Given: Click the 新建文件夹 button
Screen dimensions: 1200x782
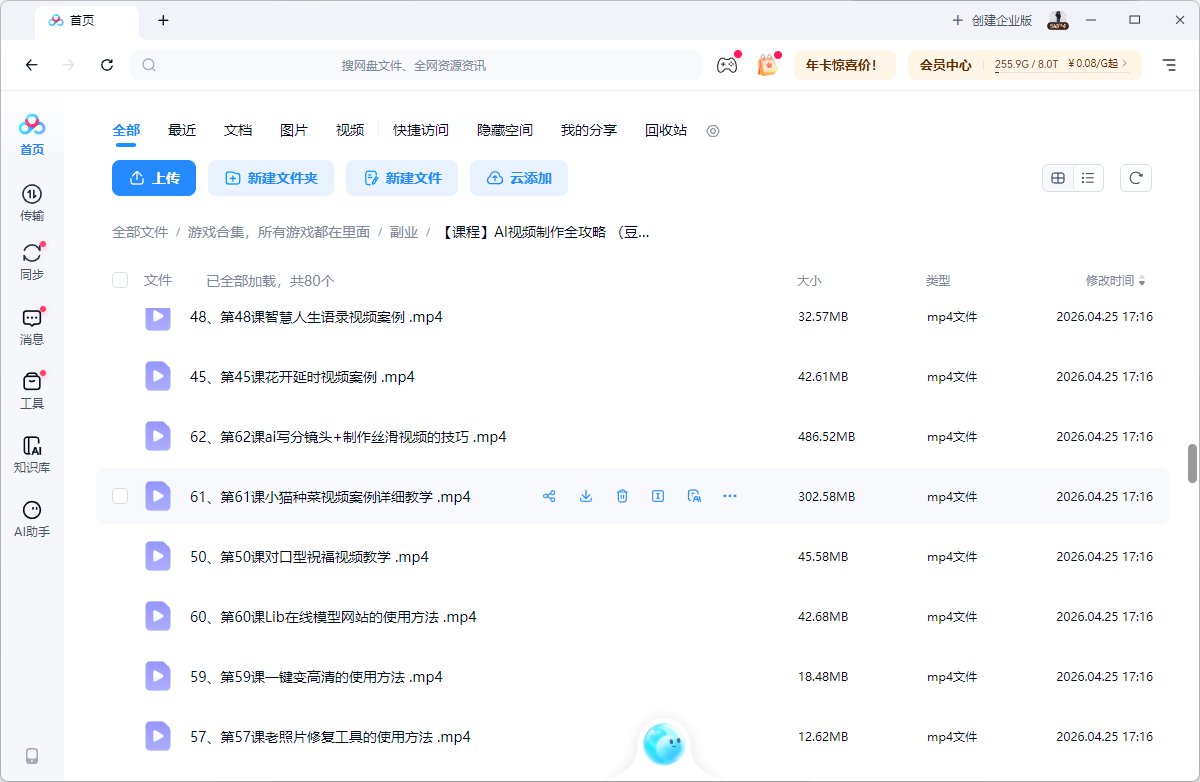Looking at the screenshot, I should click(271, 178).
